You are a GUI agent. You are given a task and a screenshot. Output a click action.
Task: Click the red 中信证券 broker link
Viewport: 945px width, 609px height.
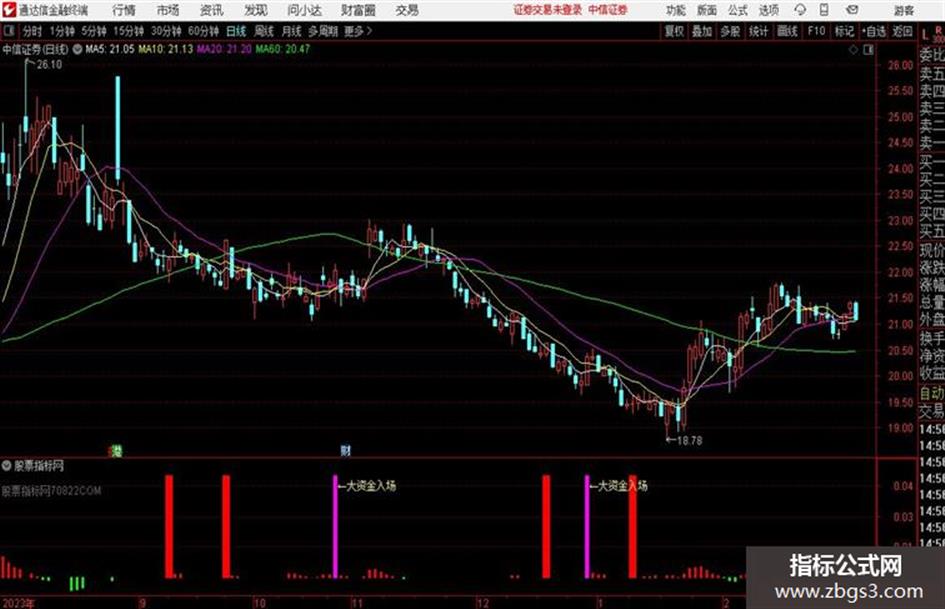click(608, 10)
